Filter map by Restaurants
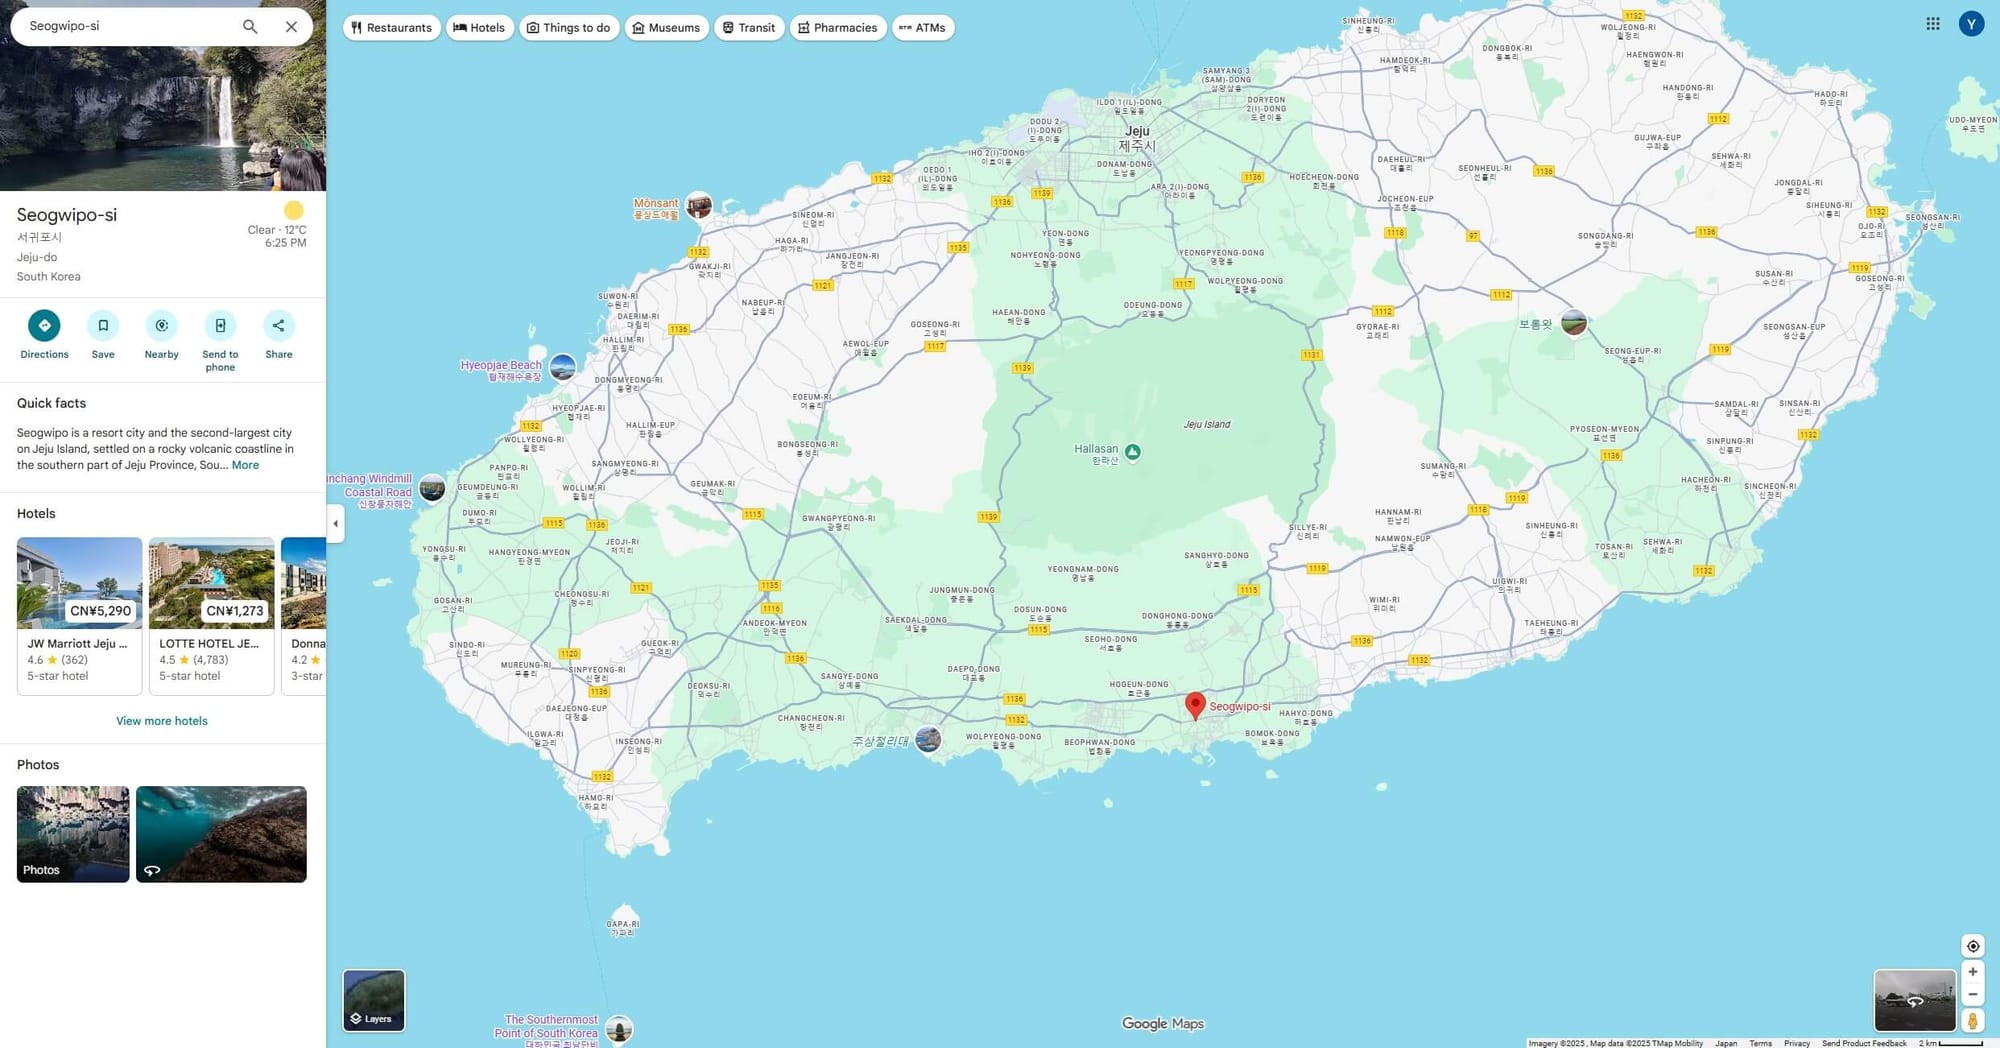This screenshot has height=1048, width=2000. click(391, 28)
